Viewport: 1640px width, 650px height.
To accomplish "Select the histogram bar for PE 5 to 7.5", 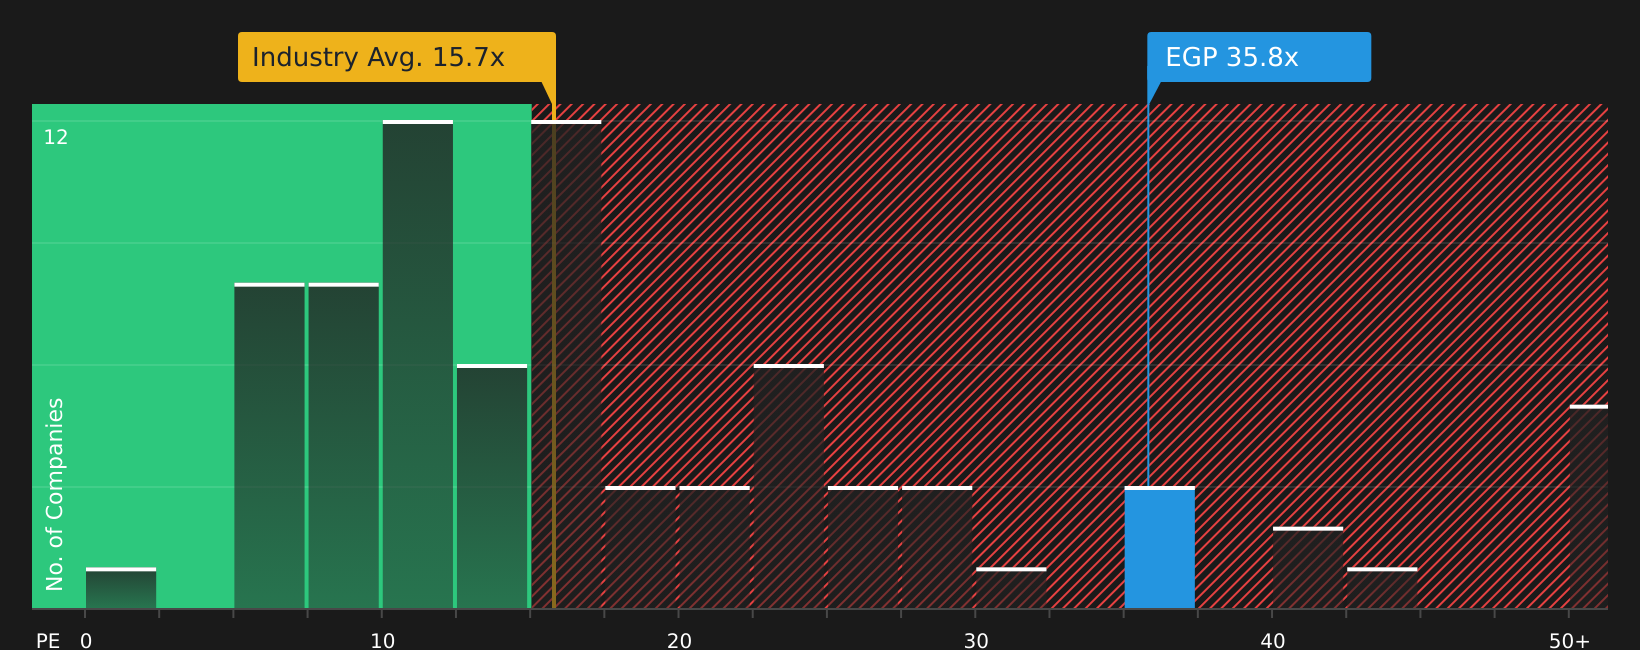I will coord(269,446).
